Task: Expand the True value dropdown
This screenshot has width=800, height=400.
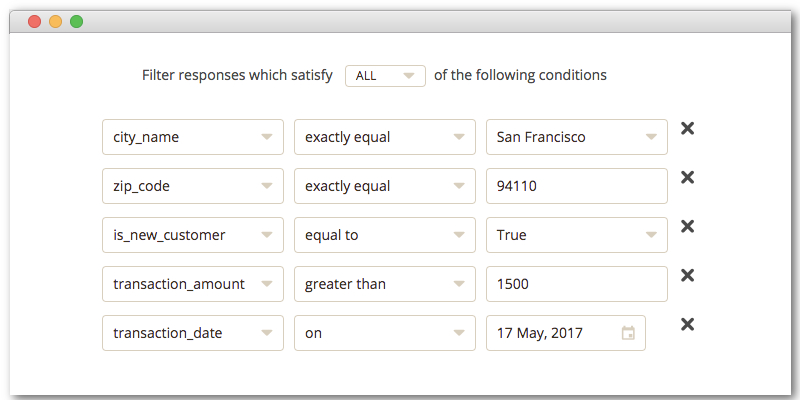Action: pos(577,235)
